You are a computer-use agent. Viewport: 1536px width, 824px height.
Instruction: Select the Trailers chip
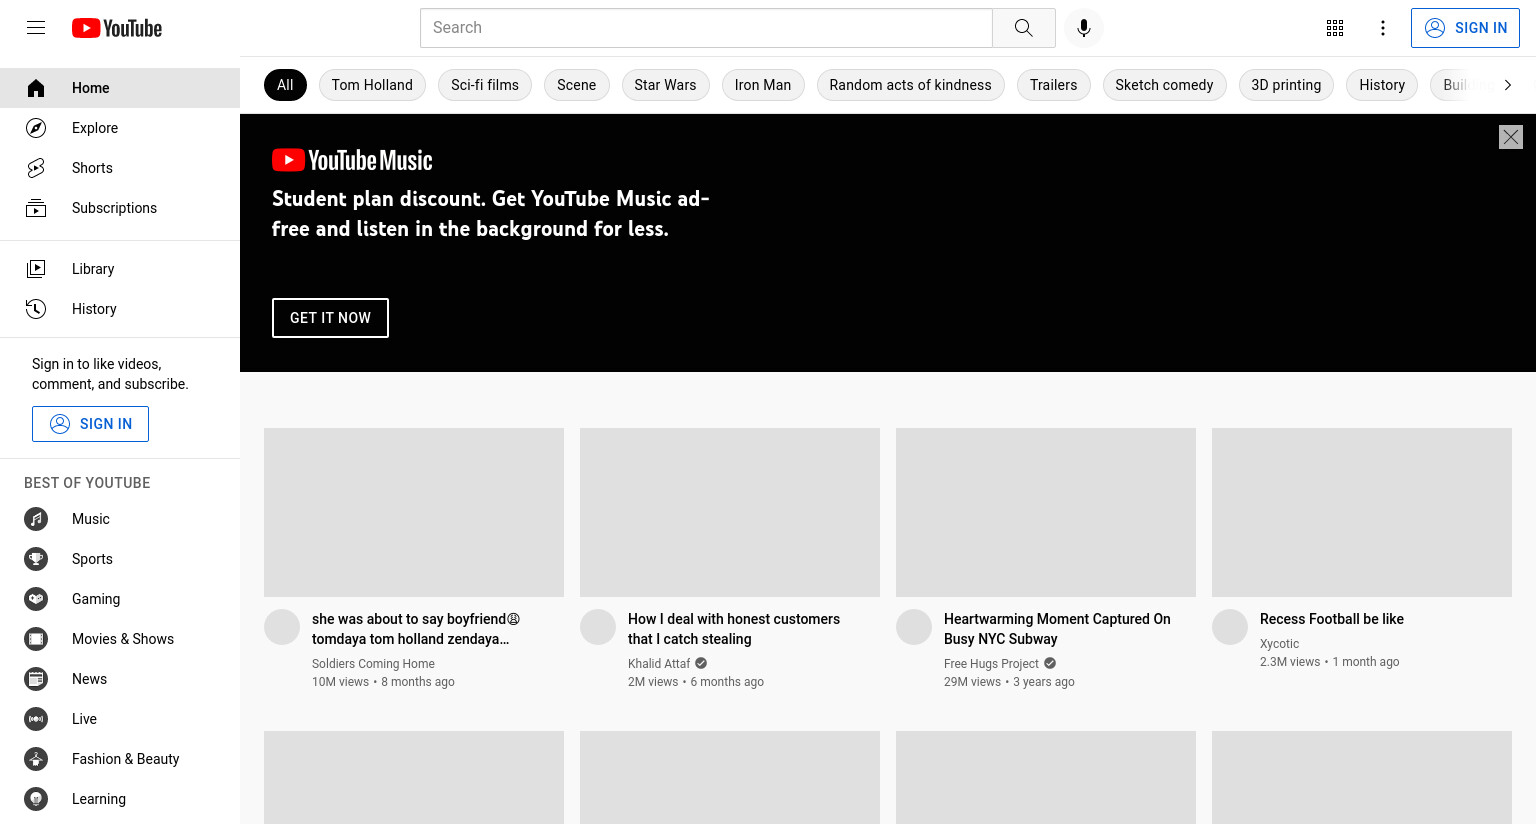click(x=1054, y=85)
